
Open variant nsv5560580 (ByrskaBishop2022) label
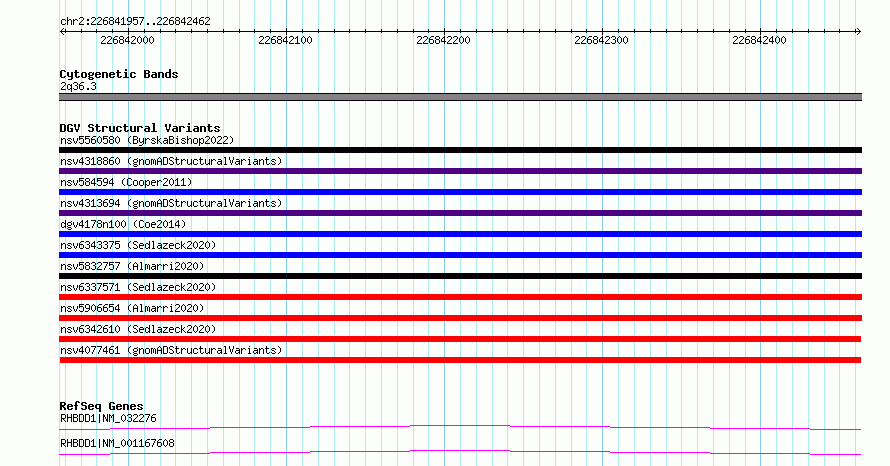coord(147,140)
